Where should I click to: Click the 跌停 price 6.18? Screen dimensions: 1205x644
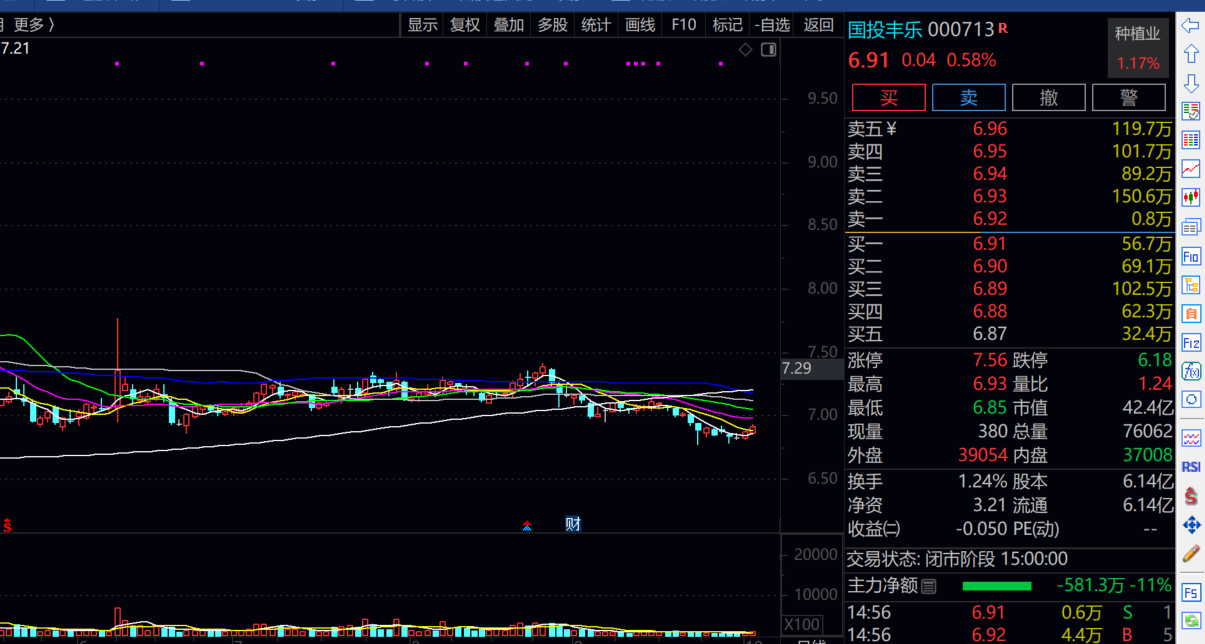pos(1154,361)
